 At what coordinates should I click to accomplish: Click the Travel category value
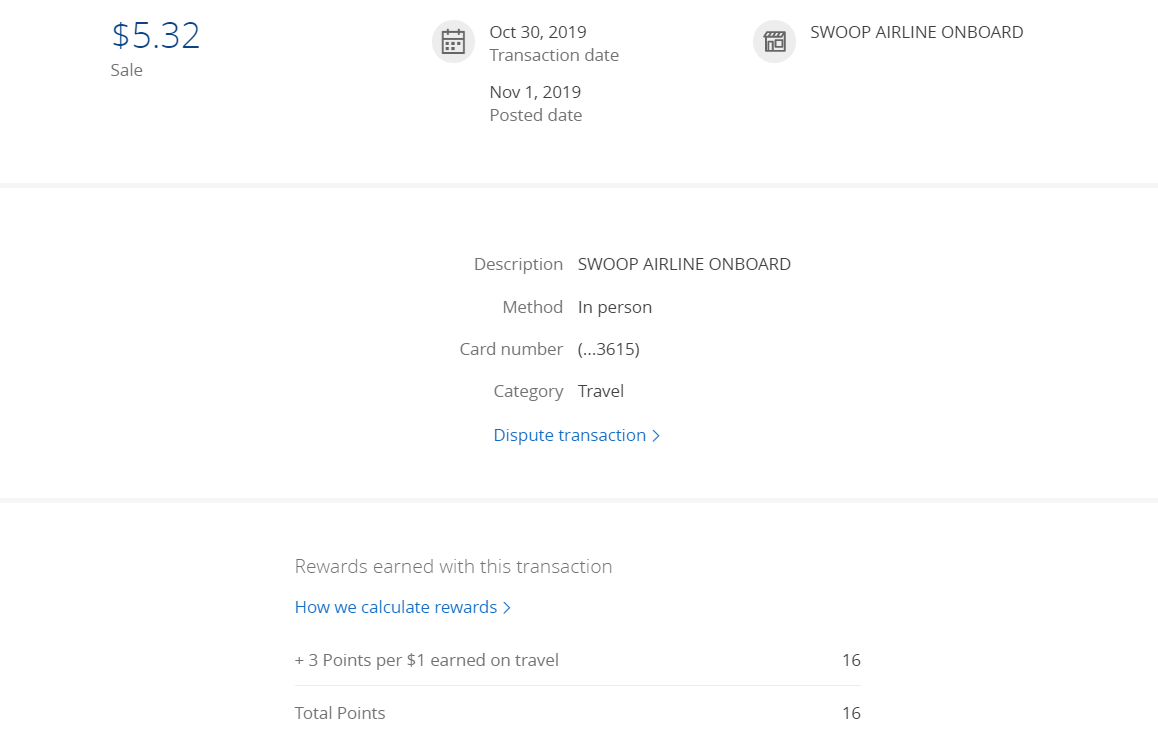[600, 391]
